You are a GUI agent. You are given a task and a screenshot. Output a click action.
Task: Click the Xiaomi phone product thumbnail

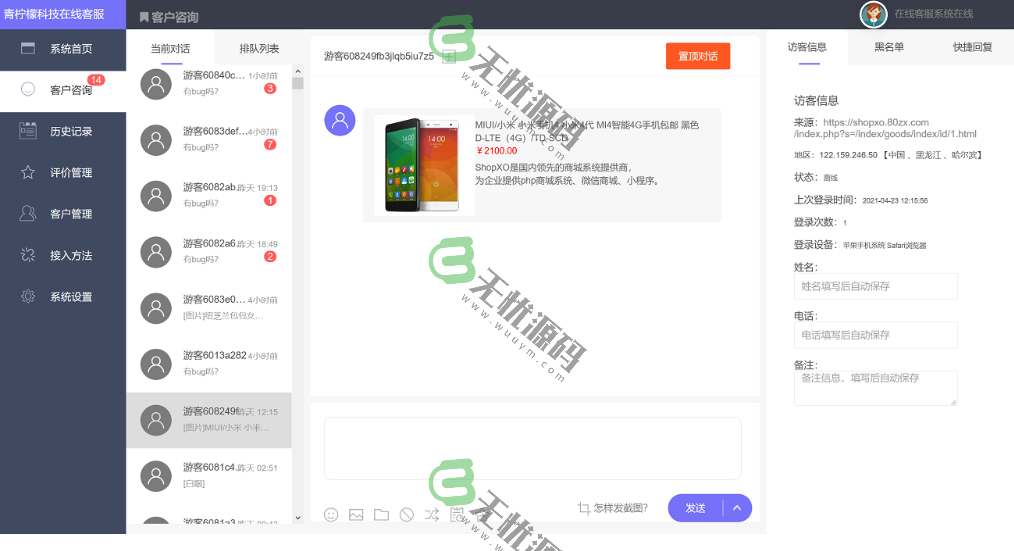(x=422, y=165)
